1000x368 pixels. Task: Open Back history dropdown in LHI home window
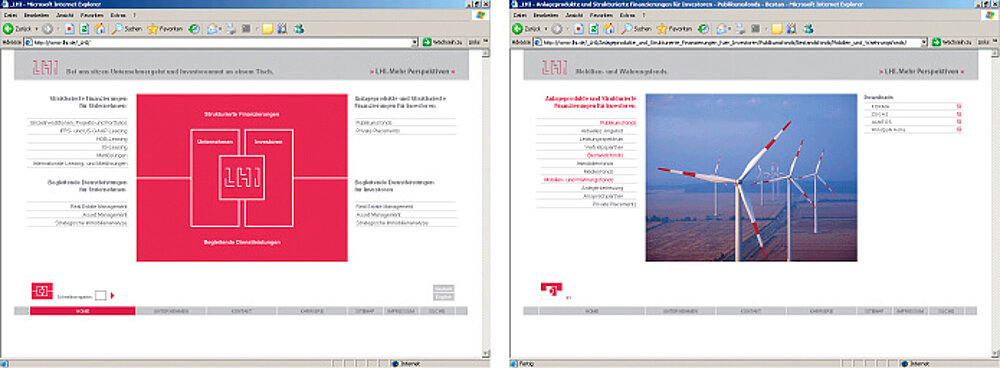click(x=36, y=29)
